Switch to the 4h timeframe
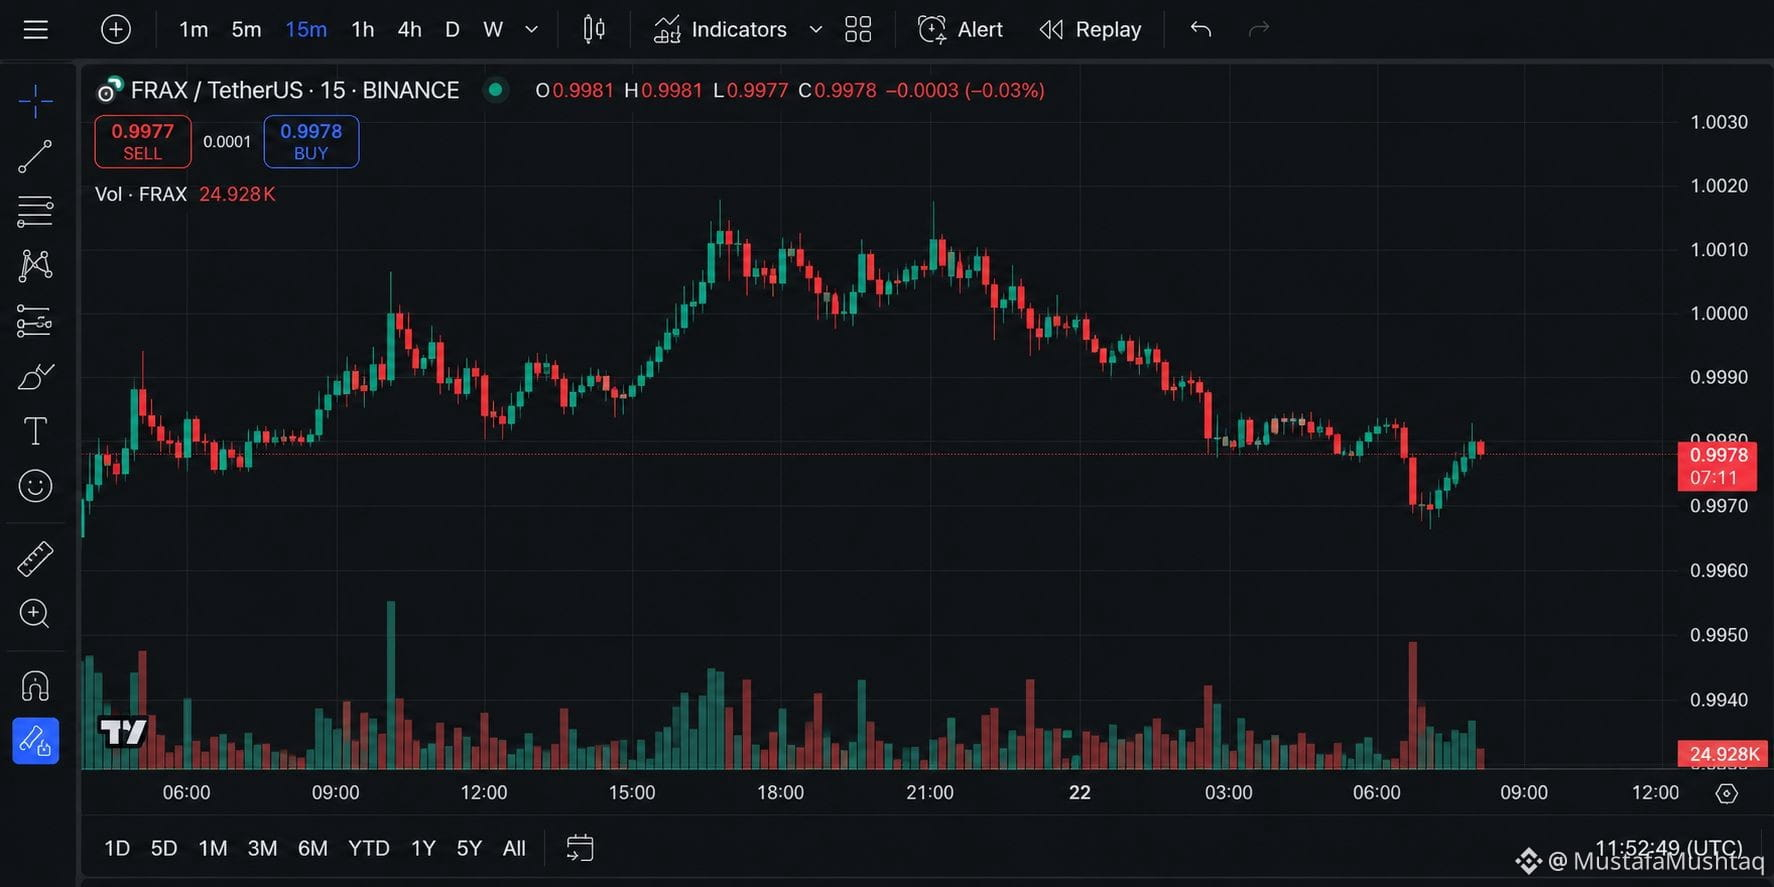The height and width of the screenshot is (887, 1774). point(409,29)
